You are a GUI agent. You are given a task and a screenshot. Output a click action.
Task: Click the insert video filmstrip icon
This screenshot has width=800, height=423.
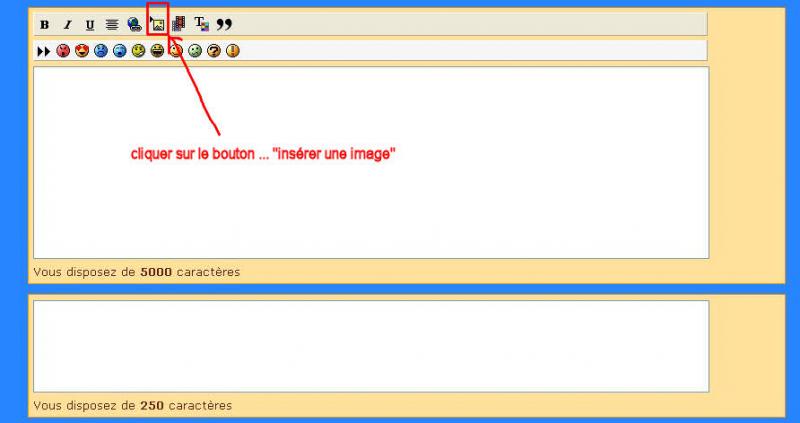[x=179, y=24]
